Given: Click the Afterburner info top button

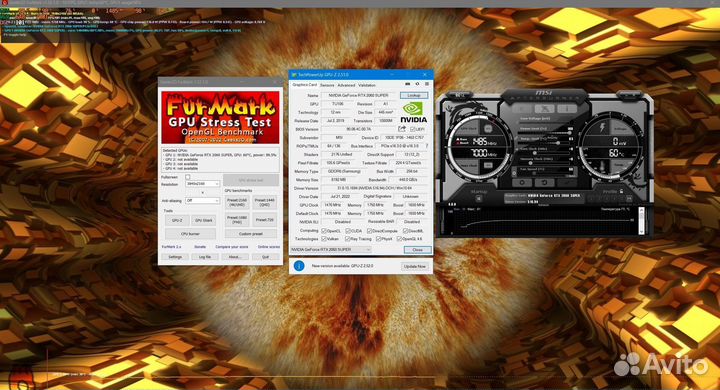Looking at the screenshot, I should point(566,109).
